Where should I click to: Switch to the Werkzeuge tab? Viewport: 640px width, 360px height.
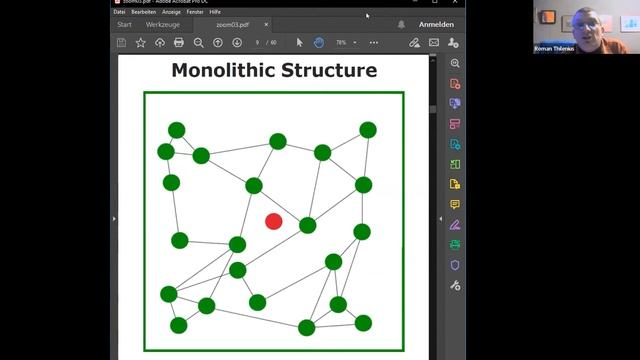(x=162, y=24)
